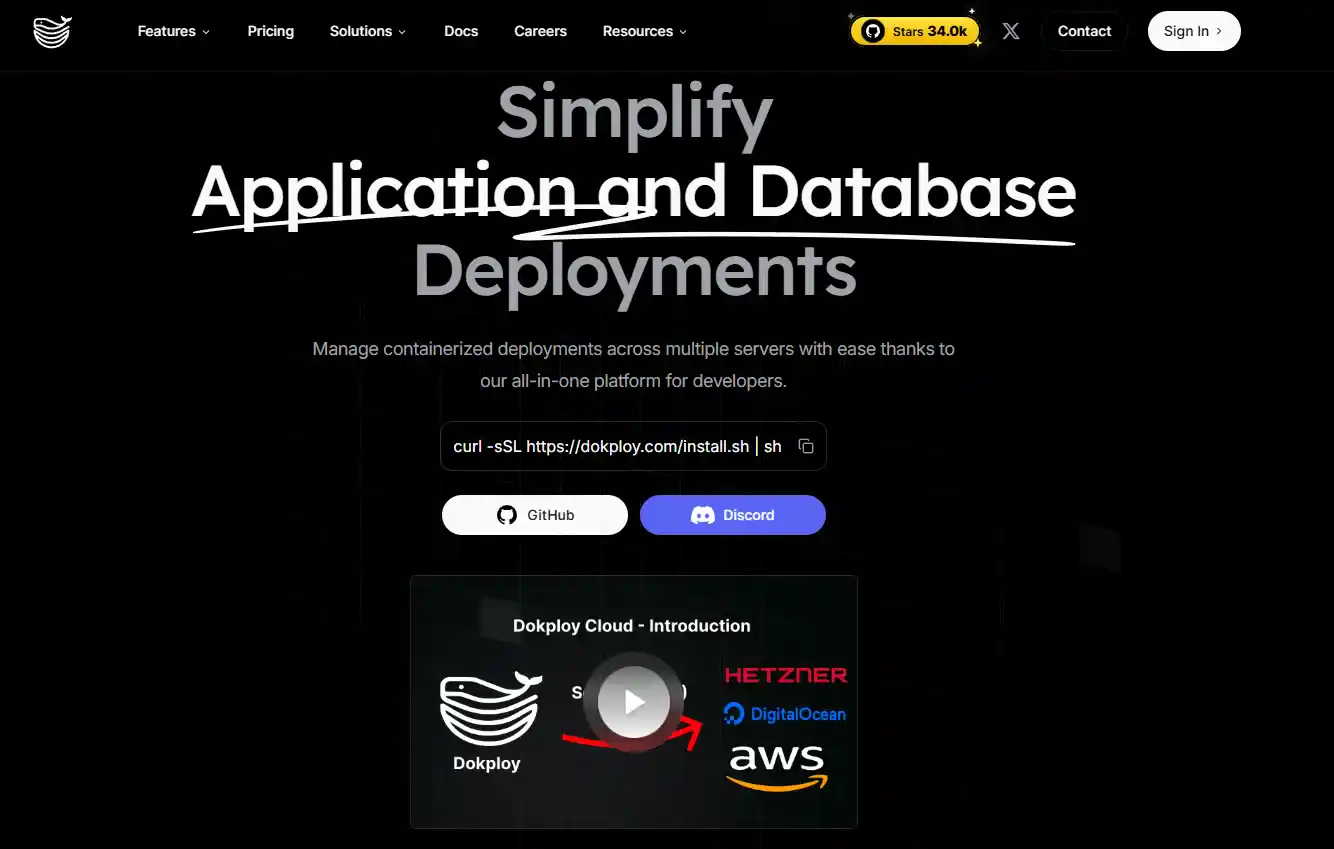Viewport: 1334px width, 849px height.
Task: Click the Dokploy whale logo in the navbar
Action: (x=52, y=31)
